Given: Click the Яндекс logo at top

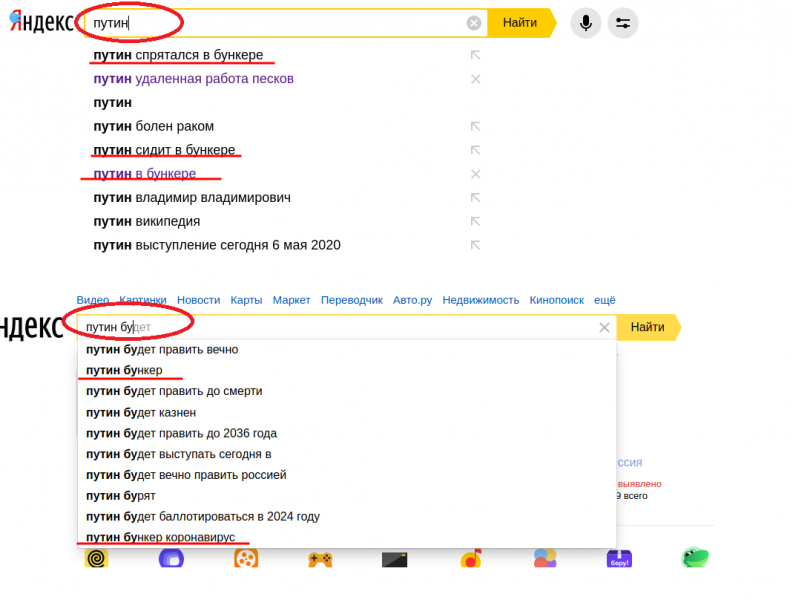Looking at the screenshot, I should click(x=42, y=23).
